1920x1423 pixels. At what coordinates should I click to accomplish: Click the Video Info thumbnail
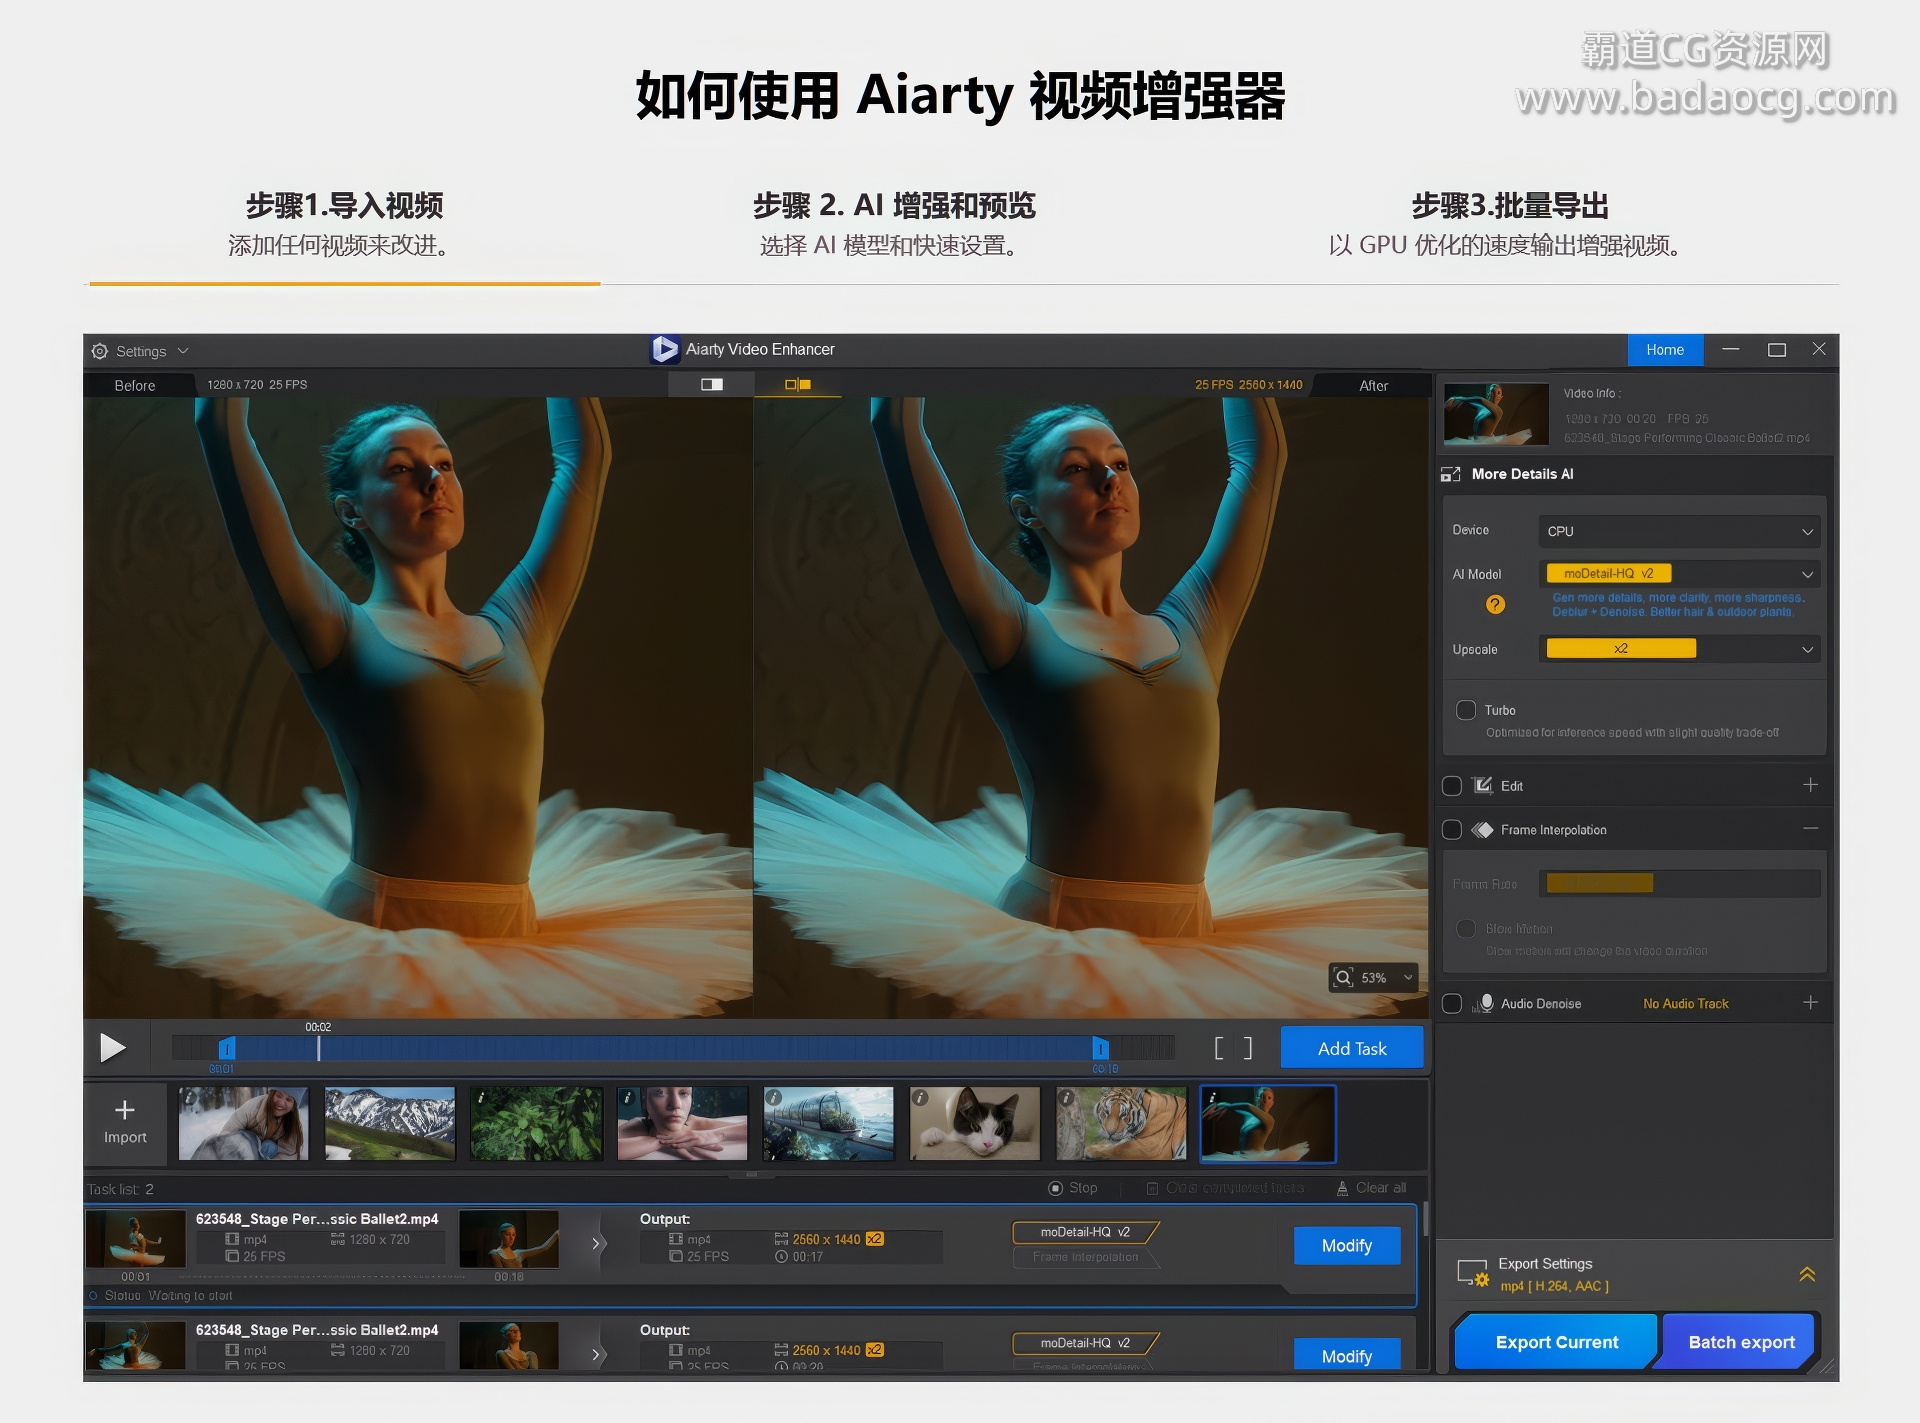tap(1496, 413)
